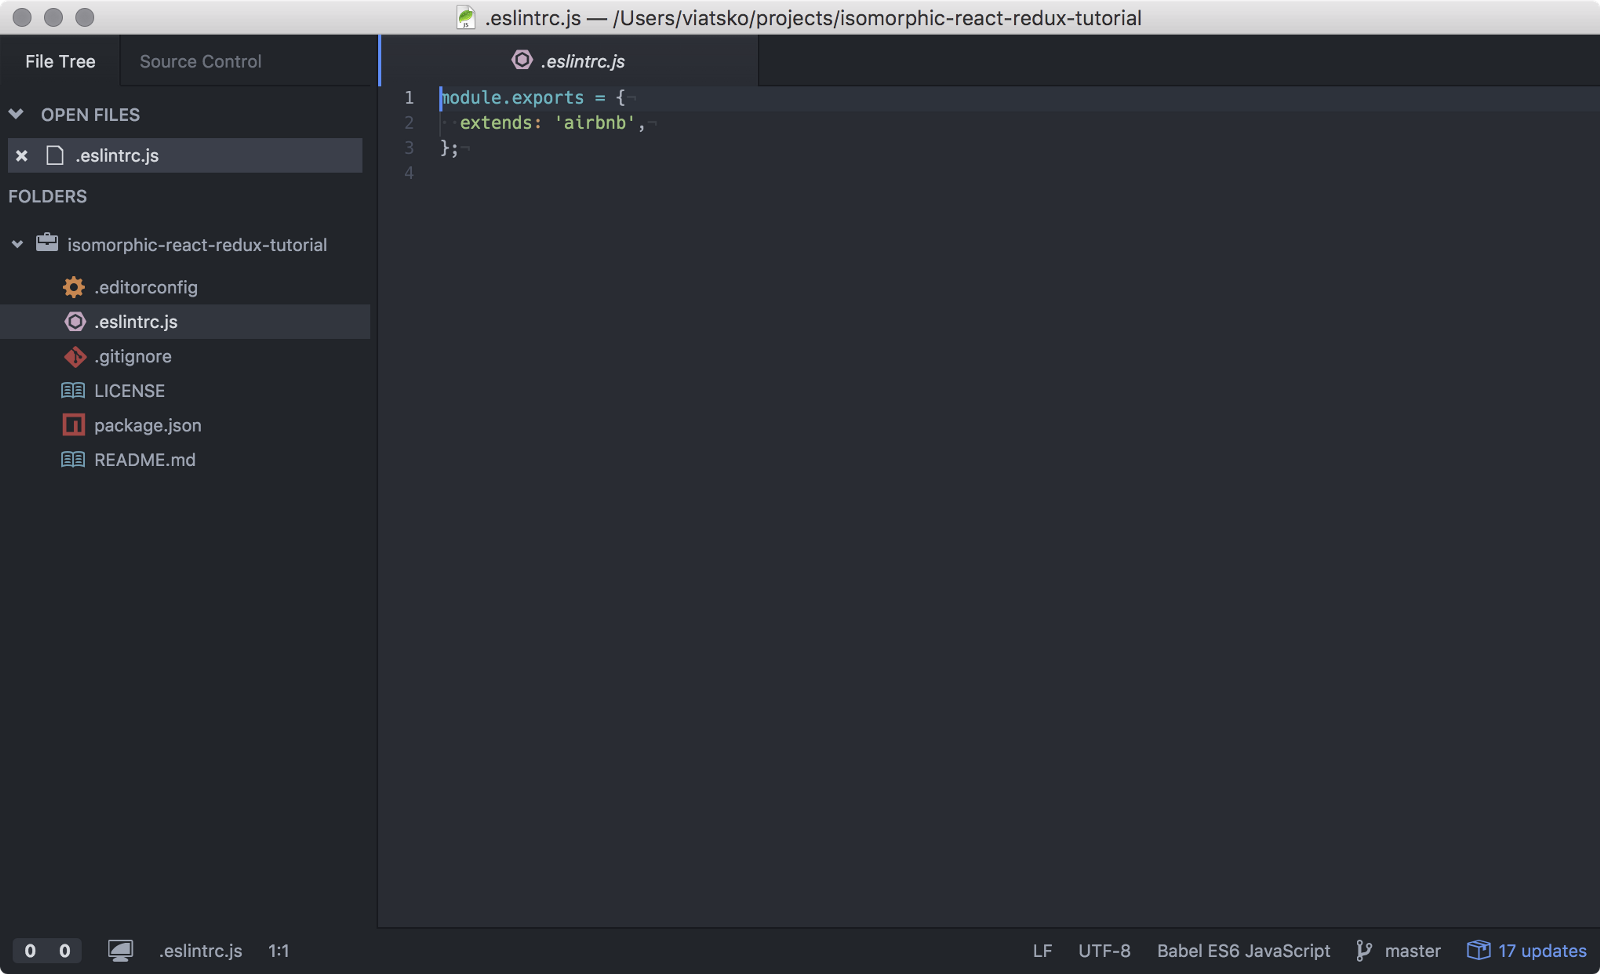Click the book icon next to LICENSE

coord(73,390)
